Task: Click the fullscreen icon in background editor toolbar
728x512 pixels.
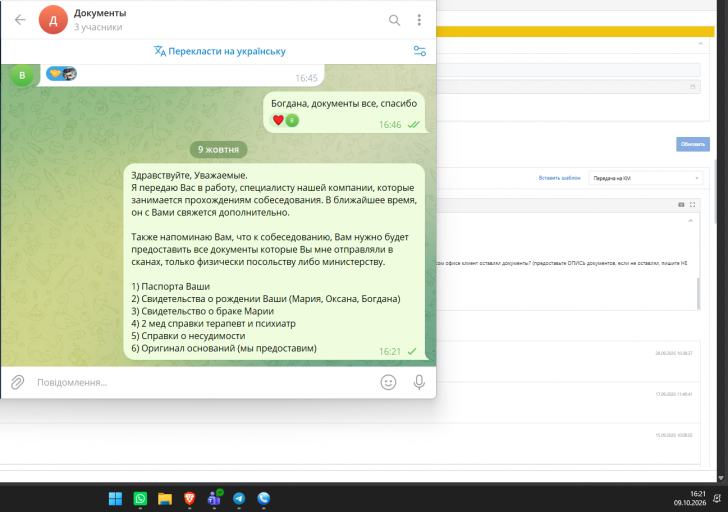Action: (692, 205)
